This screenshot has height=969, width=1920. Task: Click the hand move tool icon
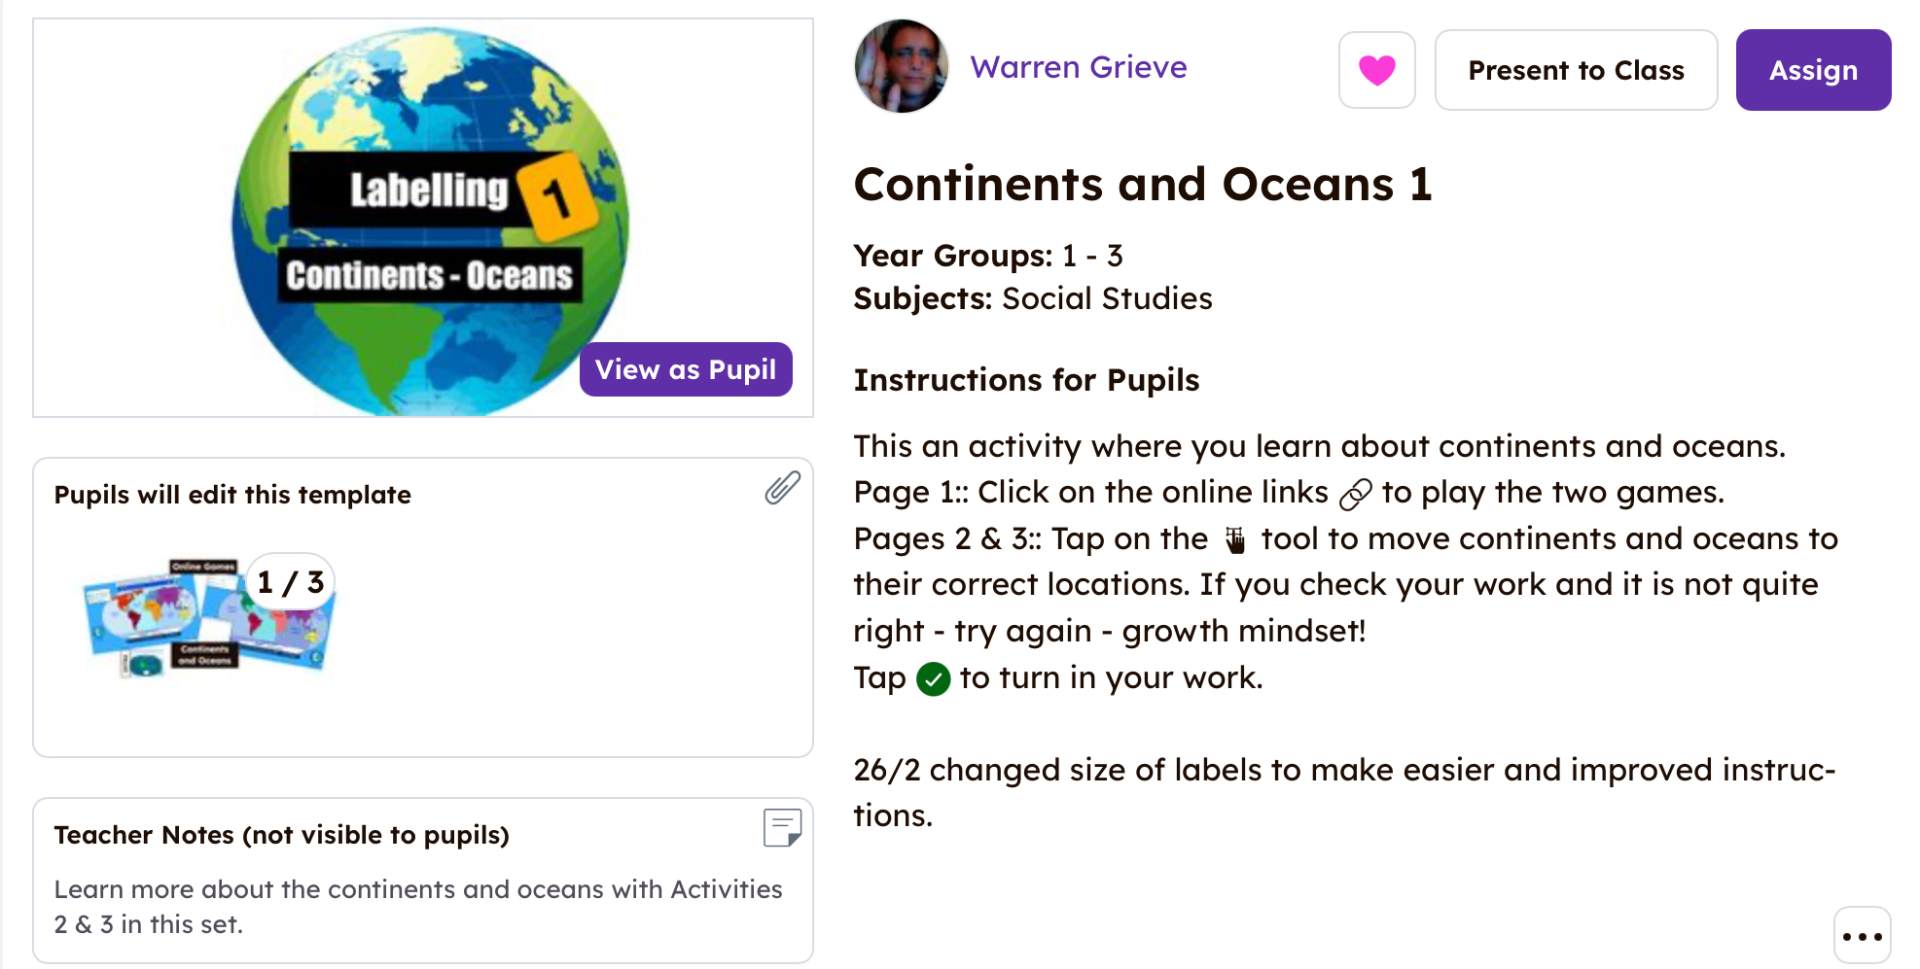point(1235,540)
